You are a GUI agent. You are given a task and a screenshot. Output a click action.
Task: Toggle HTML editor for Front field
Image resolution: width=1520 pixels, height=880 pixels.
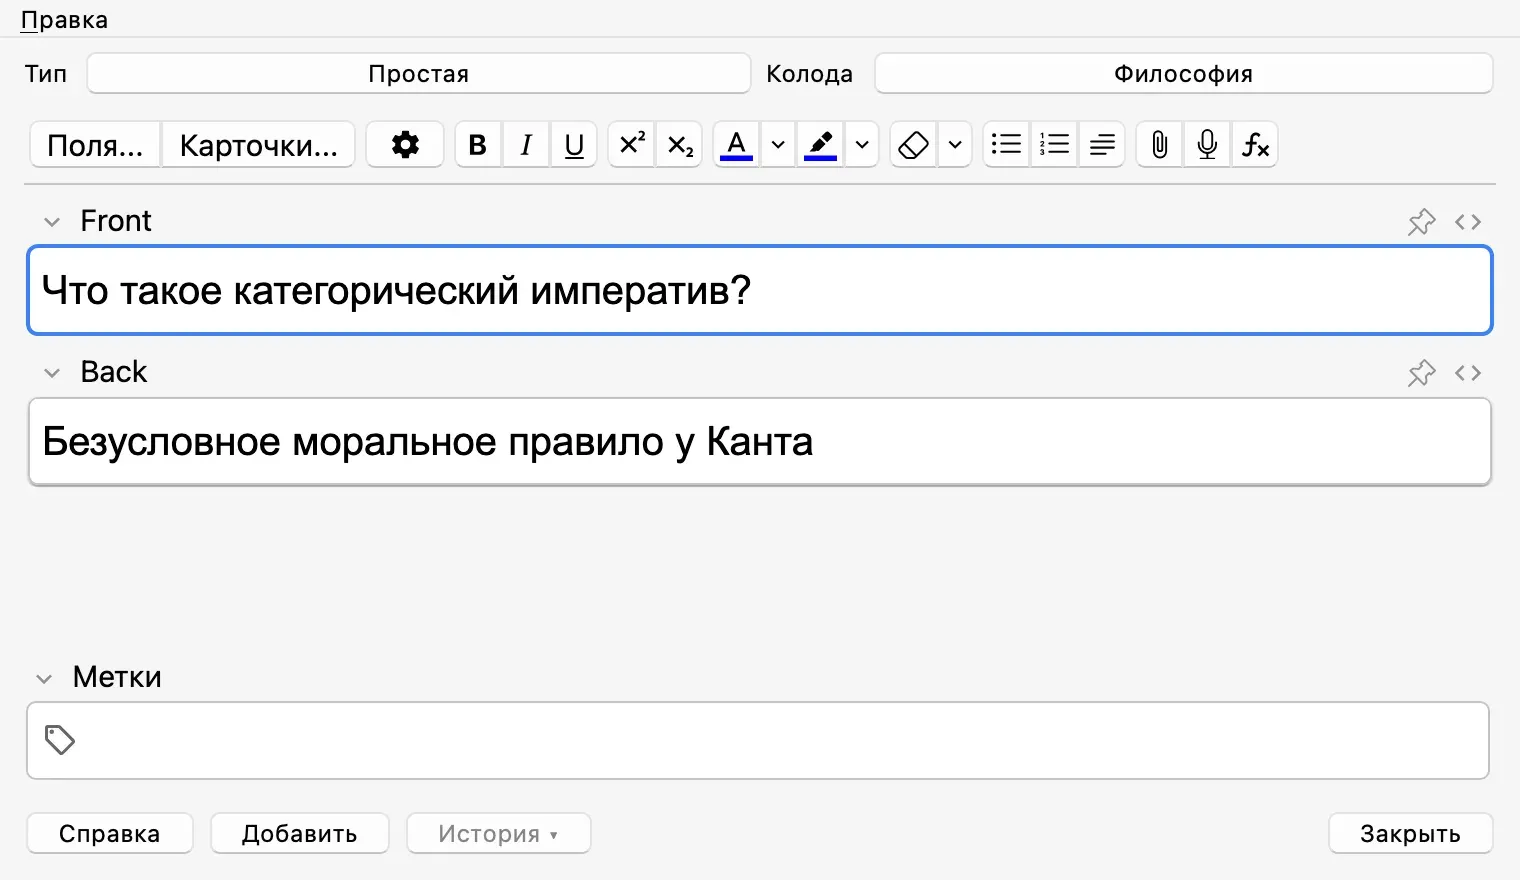(x=1468, y=222)
